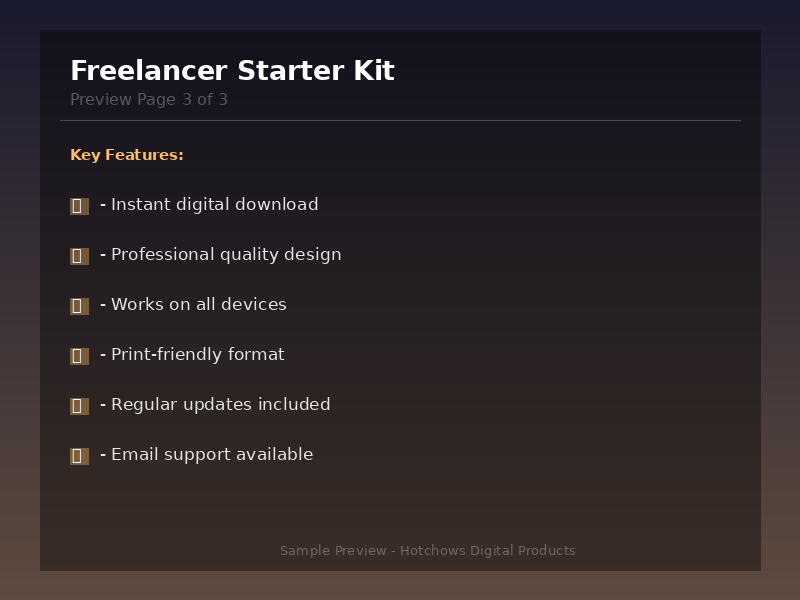
Task: Select the icon beside Regular updates included
Action: click(79, 406)
